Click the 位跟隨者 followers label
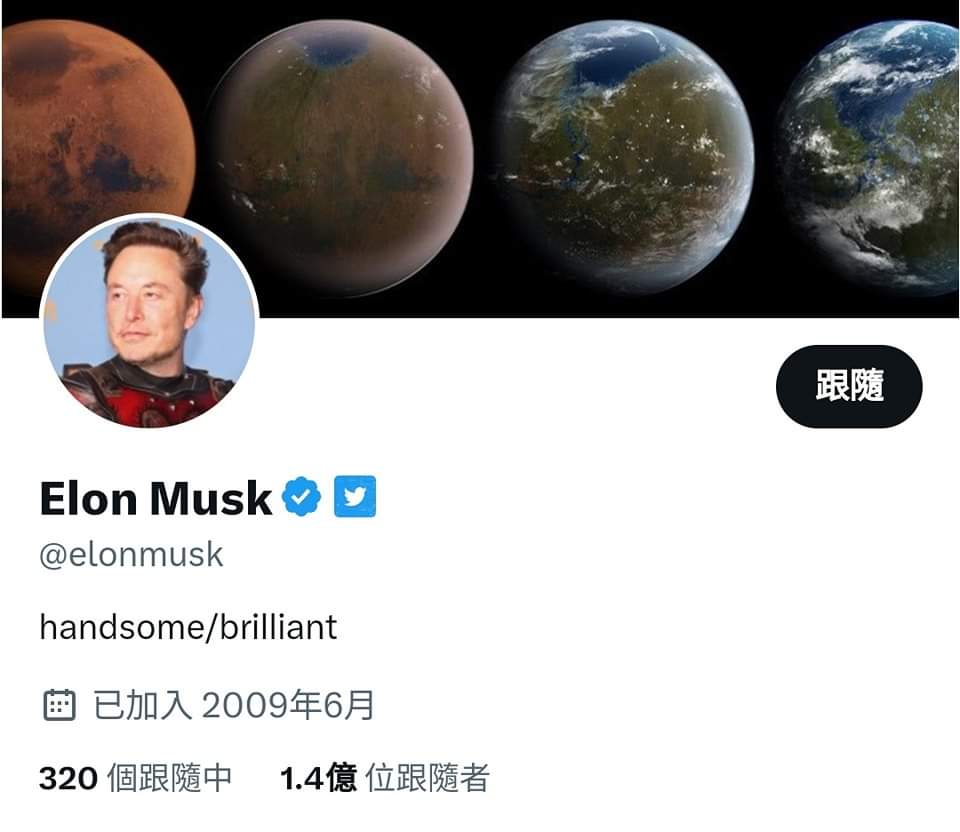 (427, 778)
